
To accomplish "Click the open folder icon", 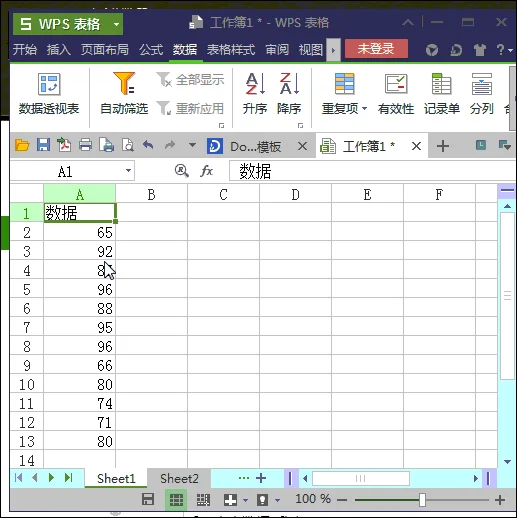I will point(22,146).
